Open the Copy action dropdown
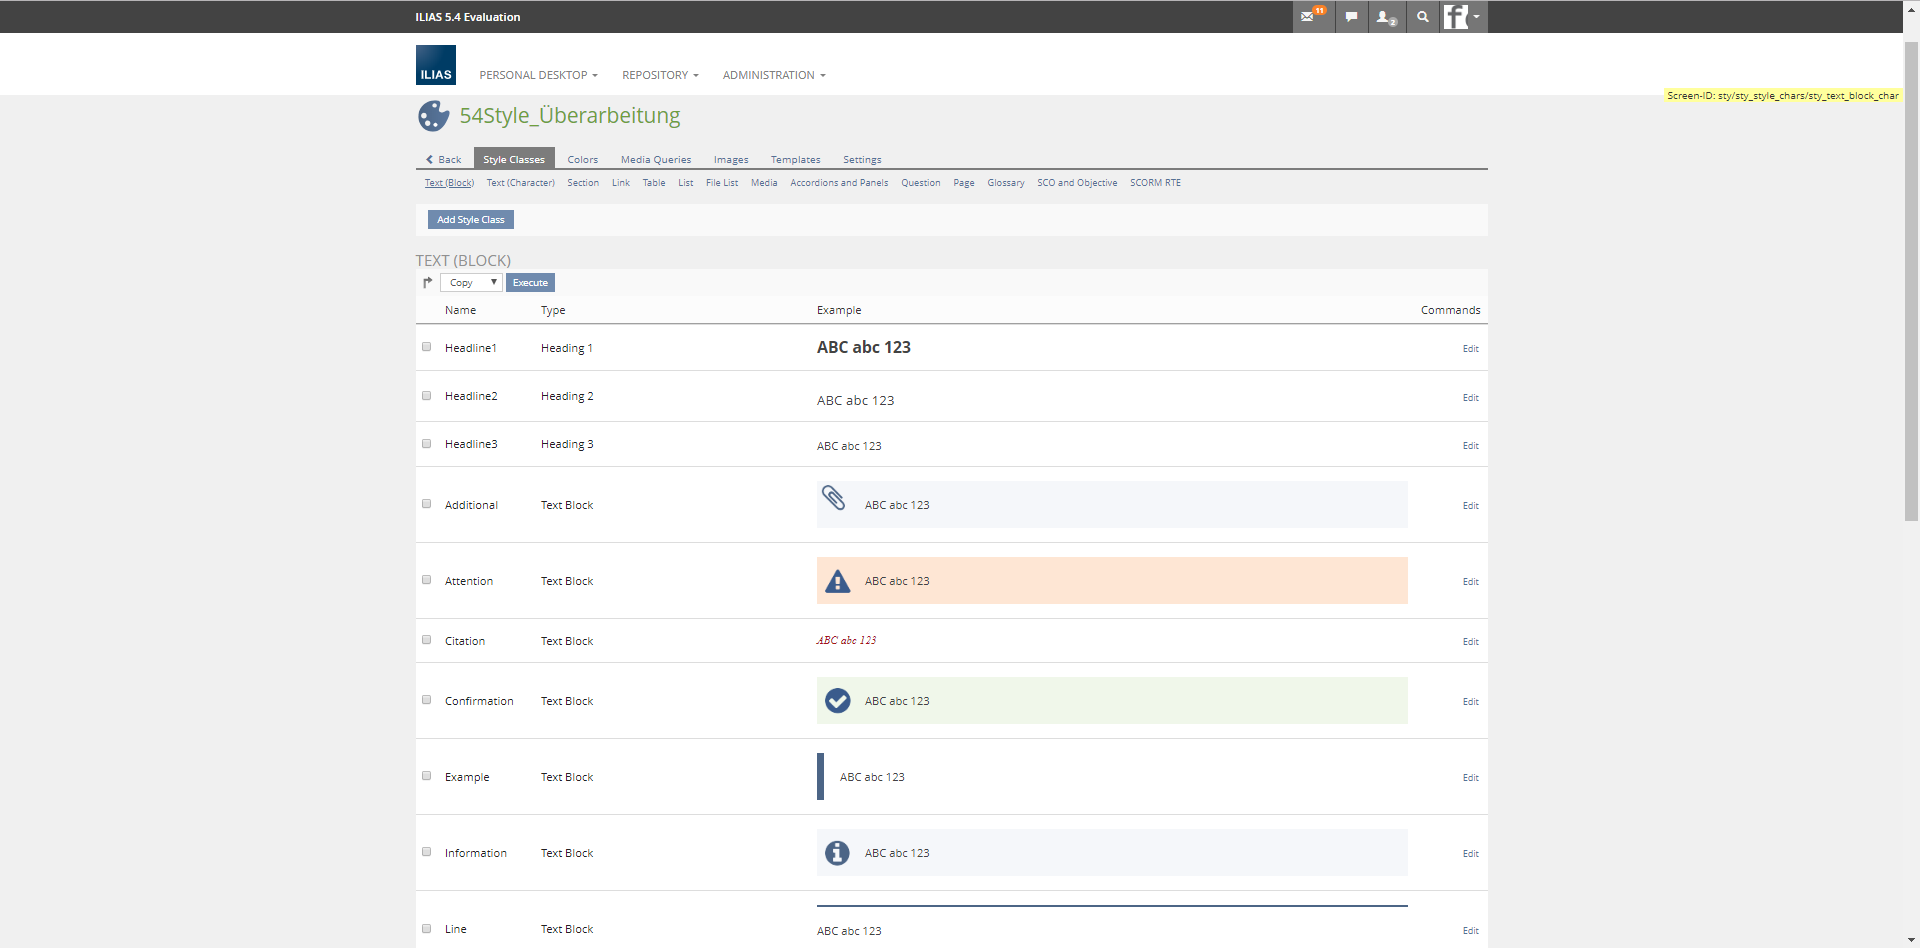Screen dimensions: 1920x948 point(471,283)
